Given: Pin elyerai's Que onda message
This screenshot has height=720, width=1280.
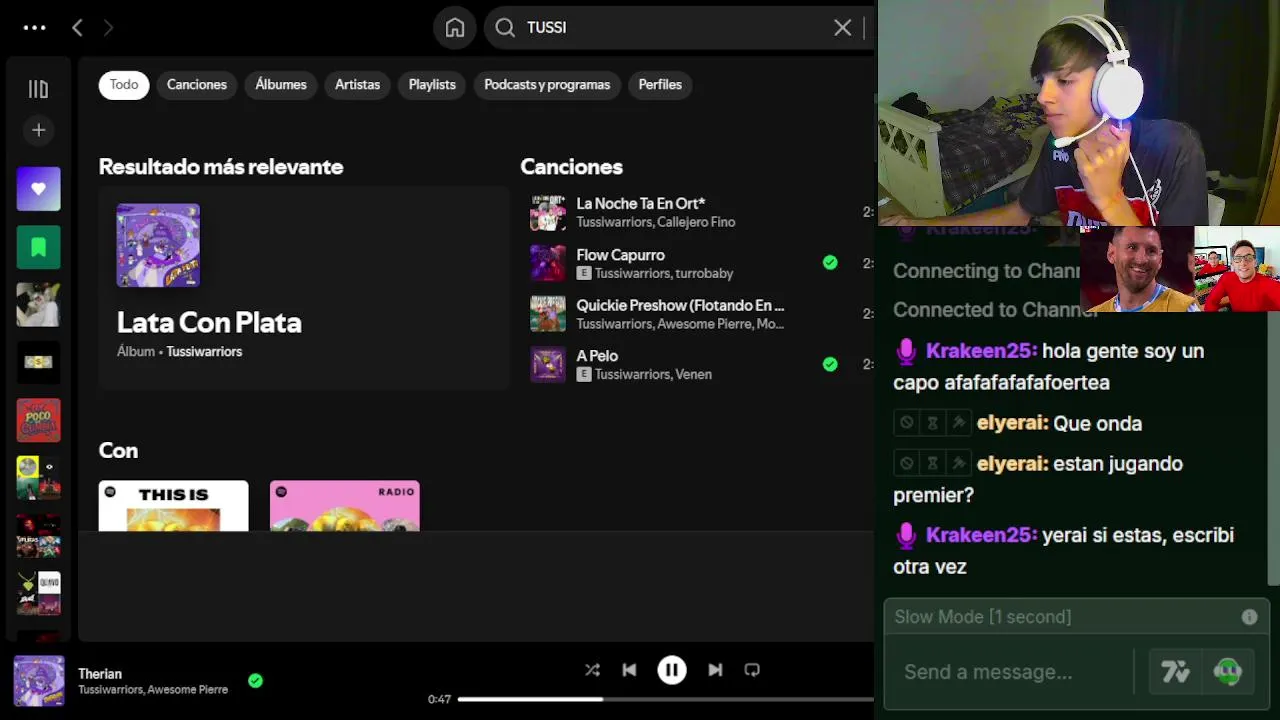Looking at the screenshot, I should (x=958, y=423).
